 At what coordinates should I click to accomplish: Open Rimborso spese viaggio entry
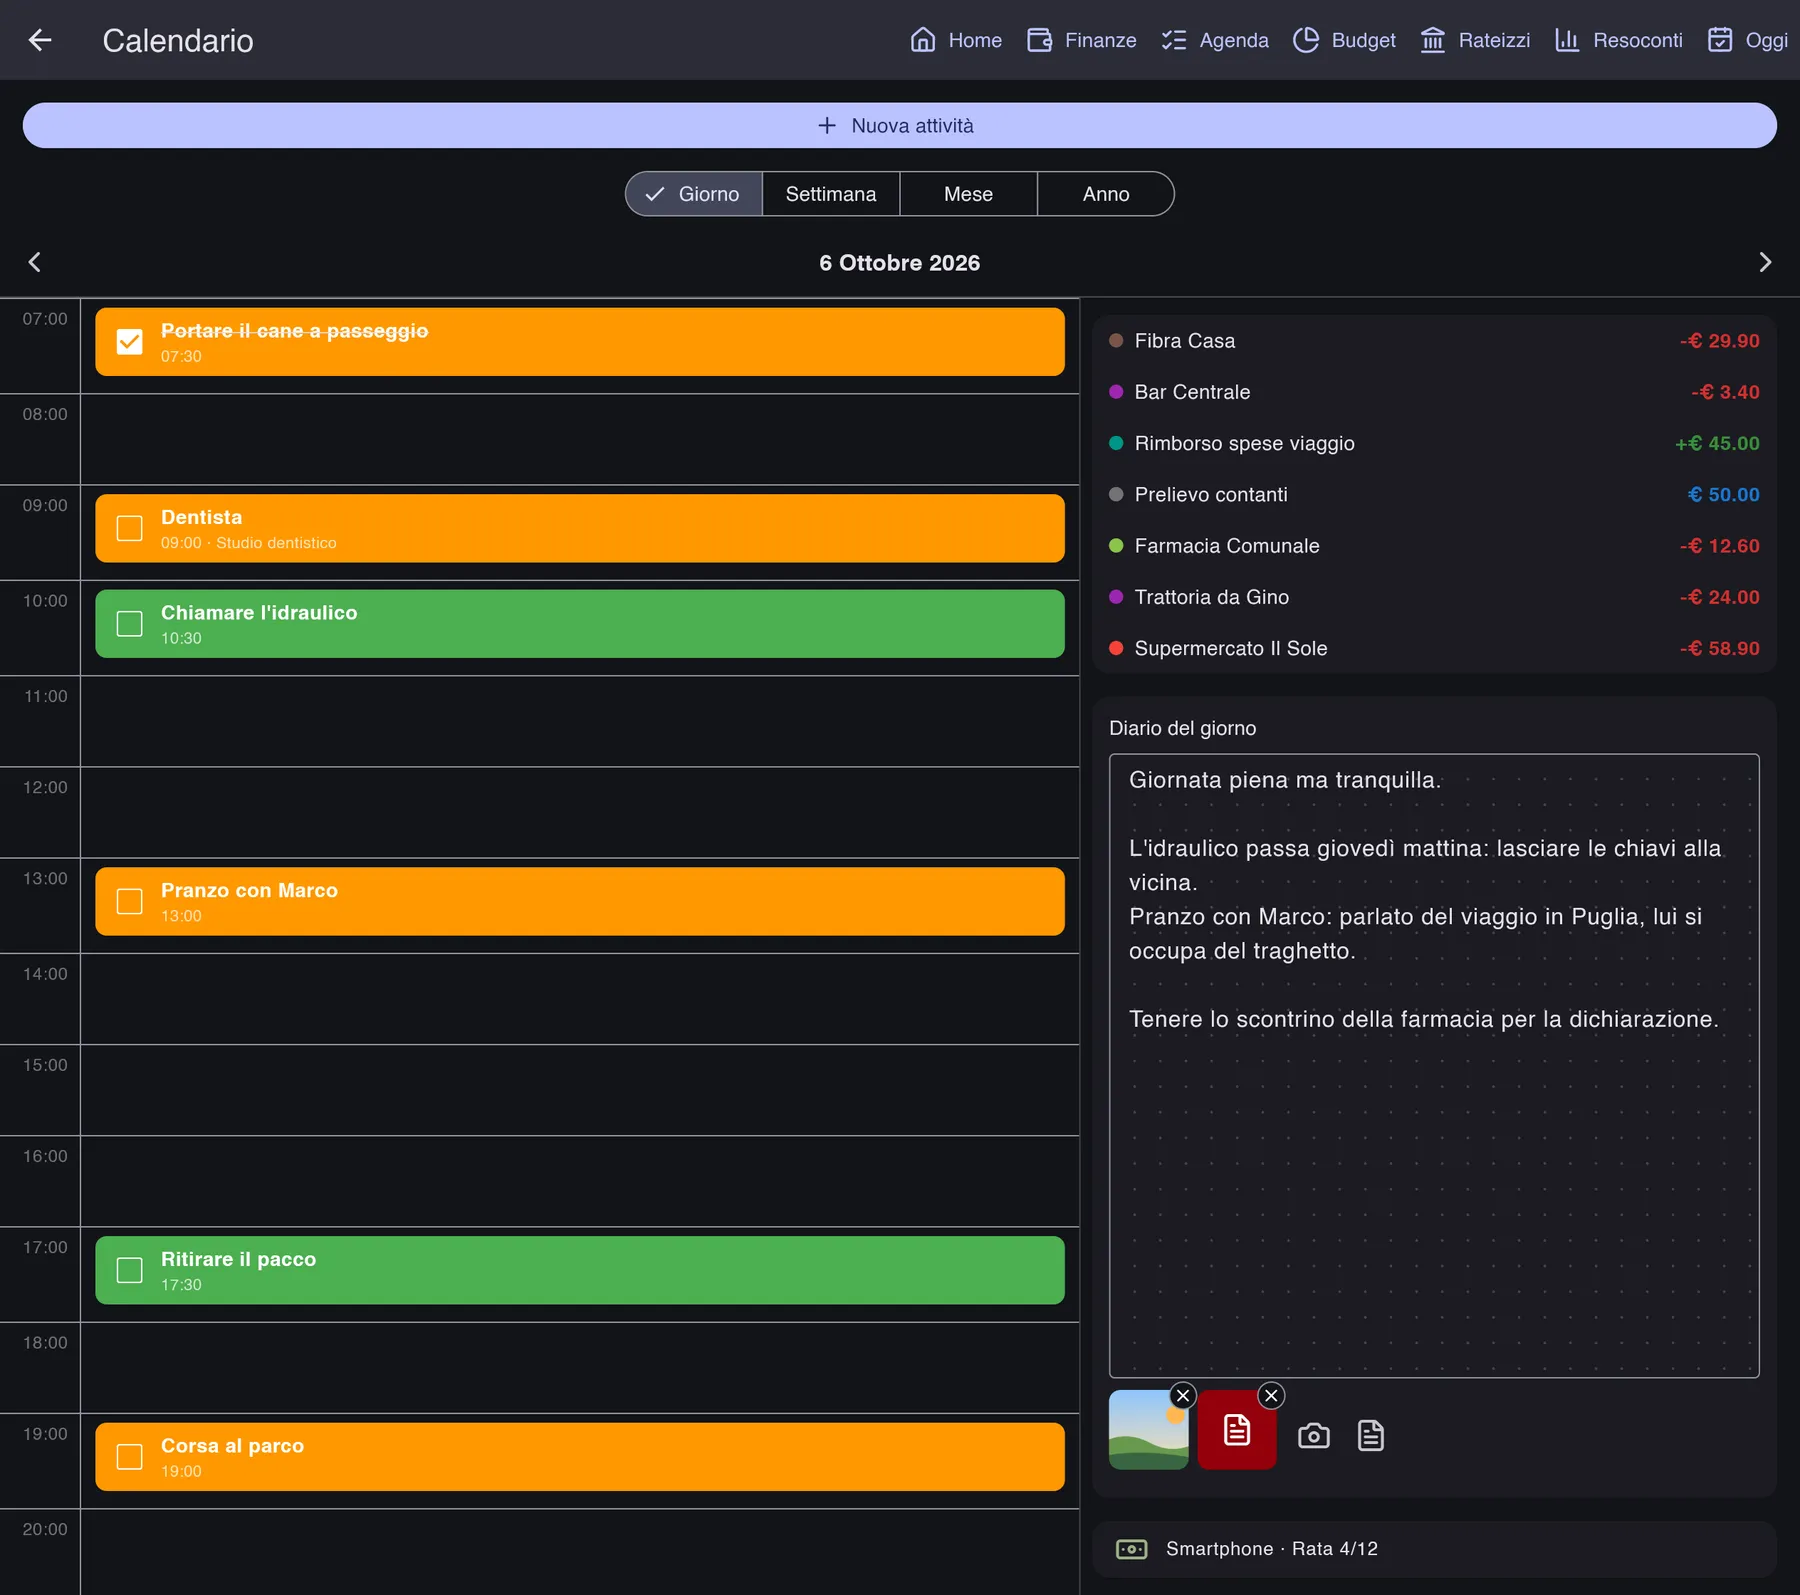tap(1434, 443)
